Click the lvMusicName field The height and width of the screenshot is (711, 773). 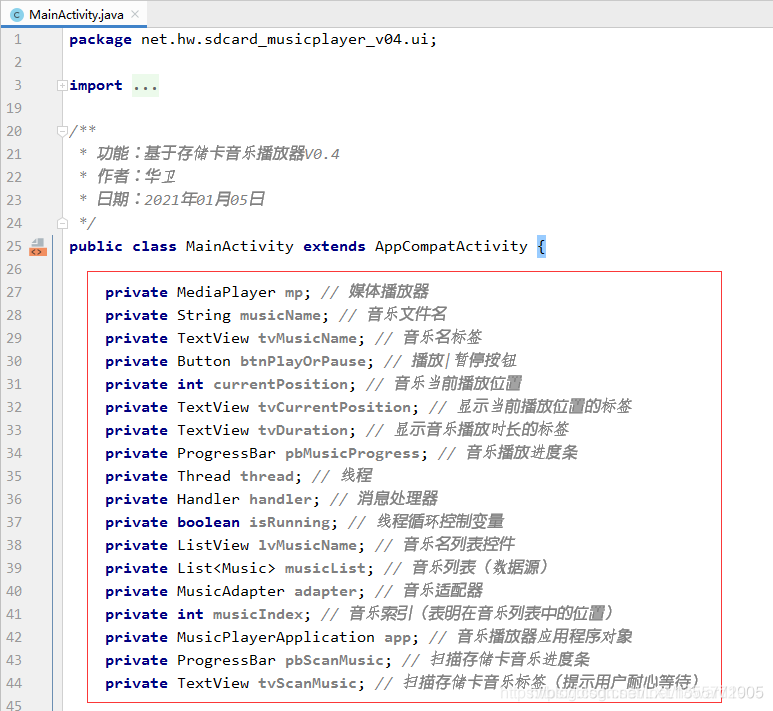pyautogui.click(x=308, y=545)
